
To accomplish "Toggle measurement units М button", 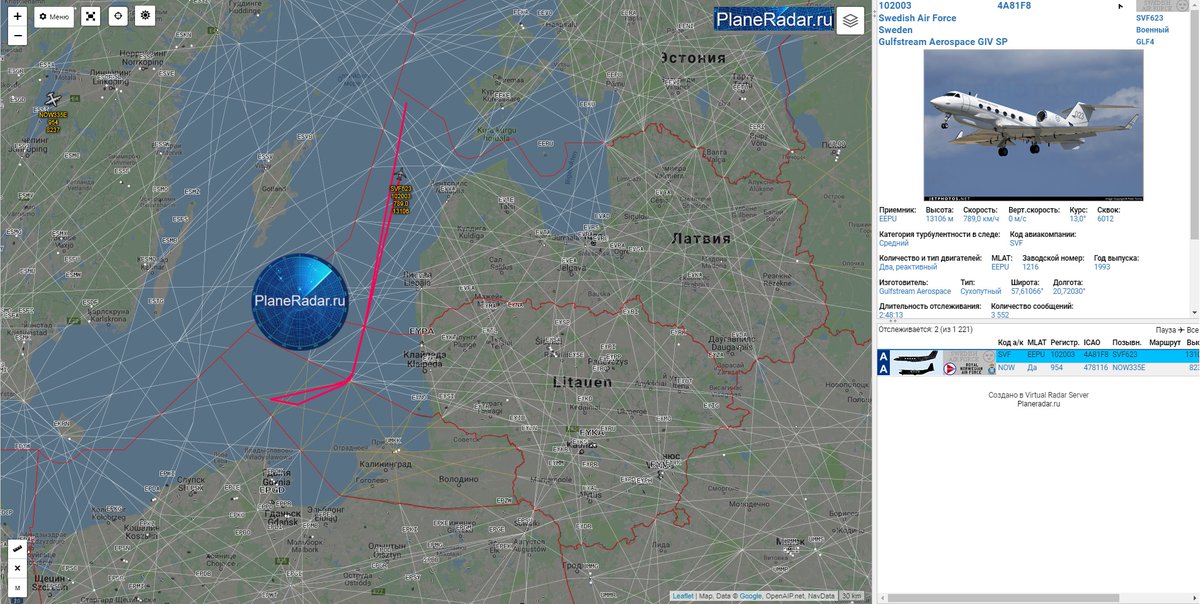I will (17, 587).
